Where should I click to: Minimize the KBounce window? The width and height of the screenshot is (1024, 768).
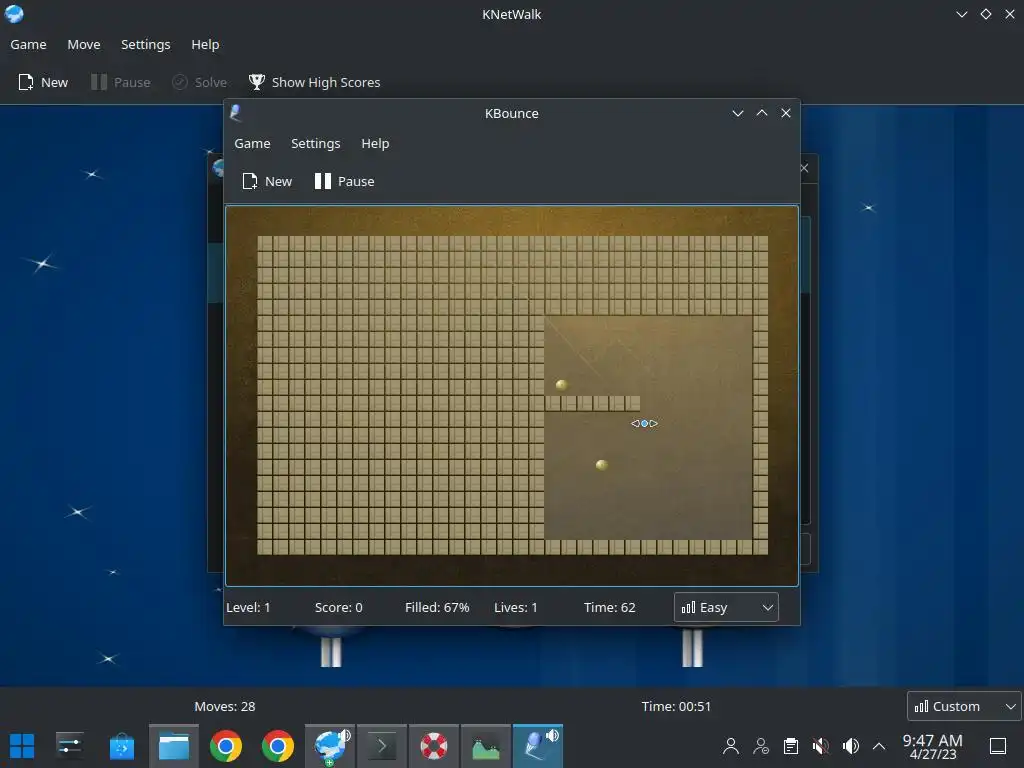[x=738, y=113]
